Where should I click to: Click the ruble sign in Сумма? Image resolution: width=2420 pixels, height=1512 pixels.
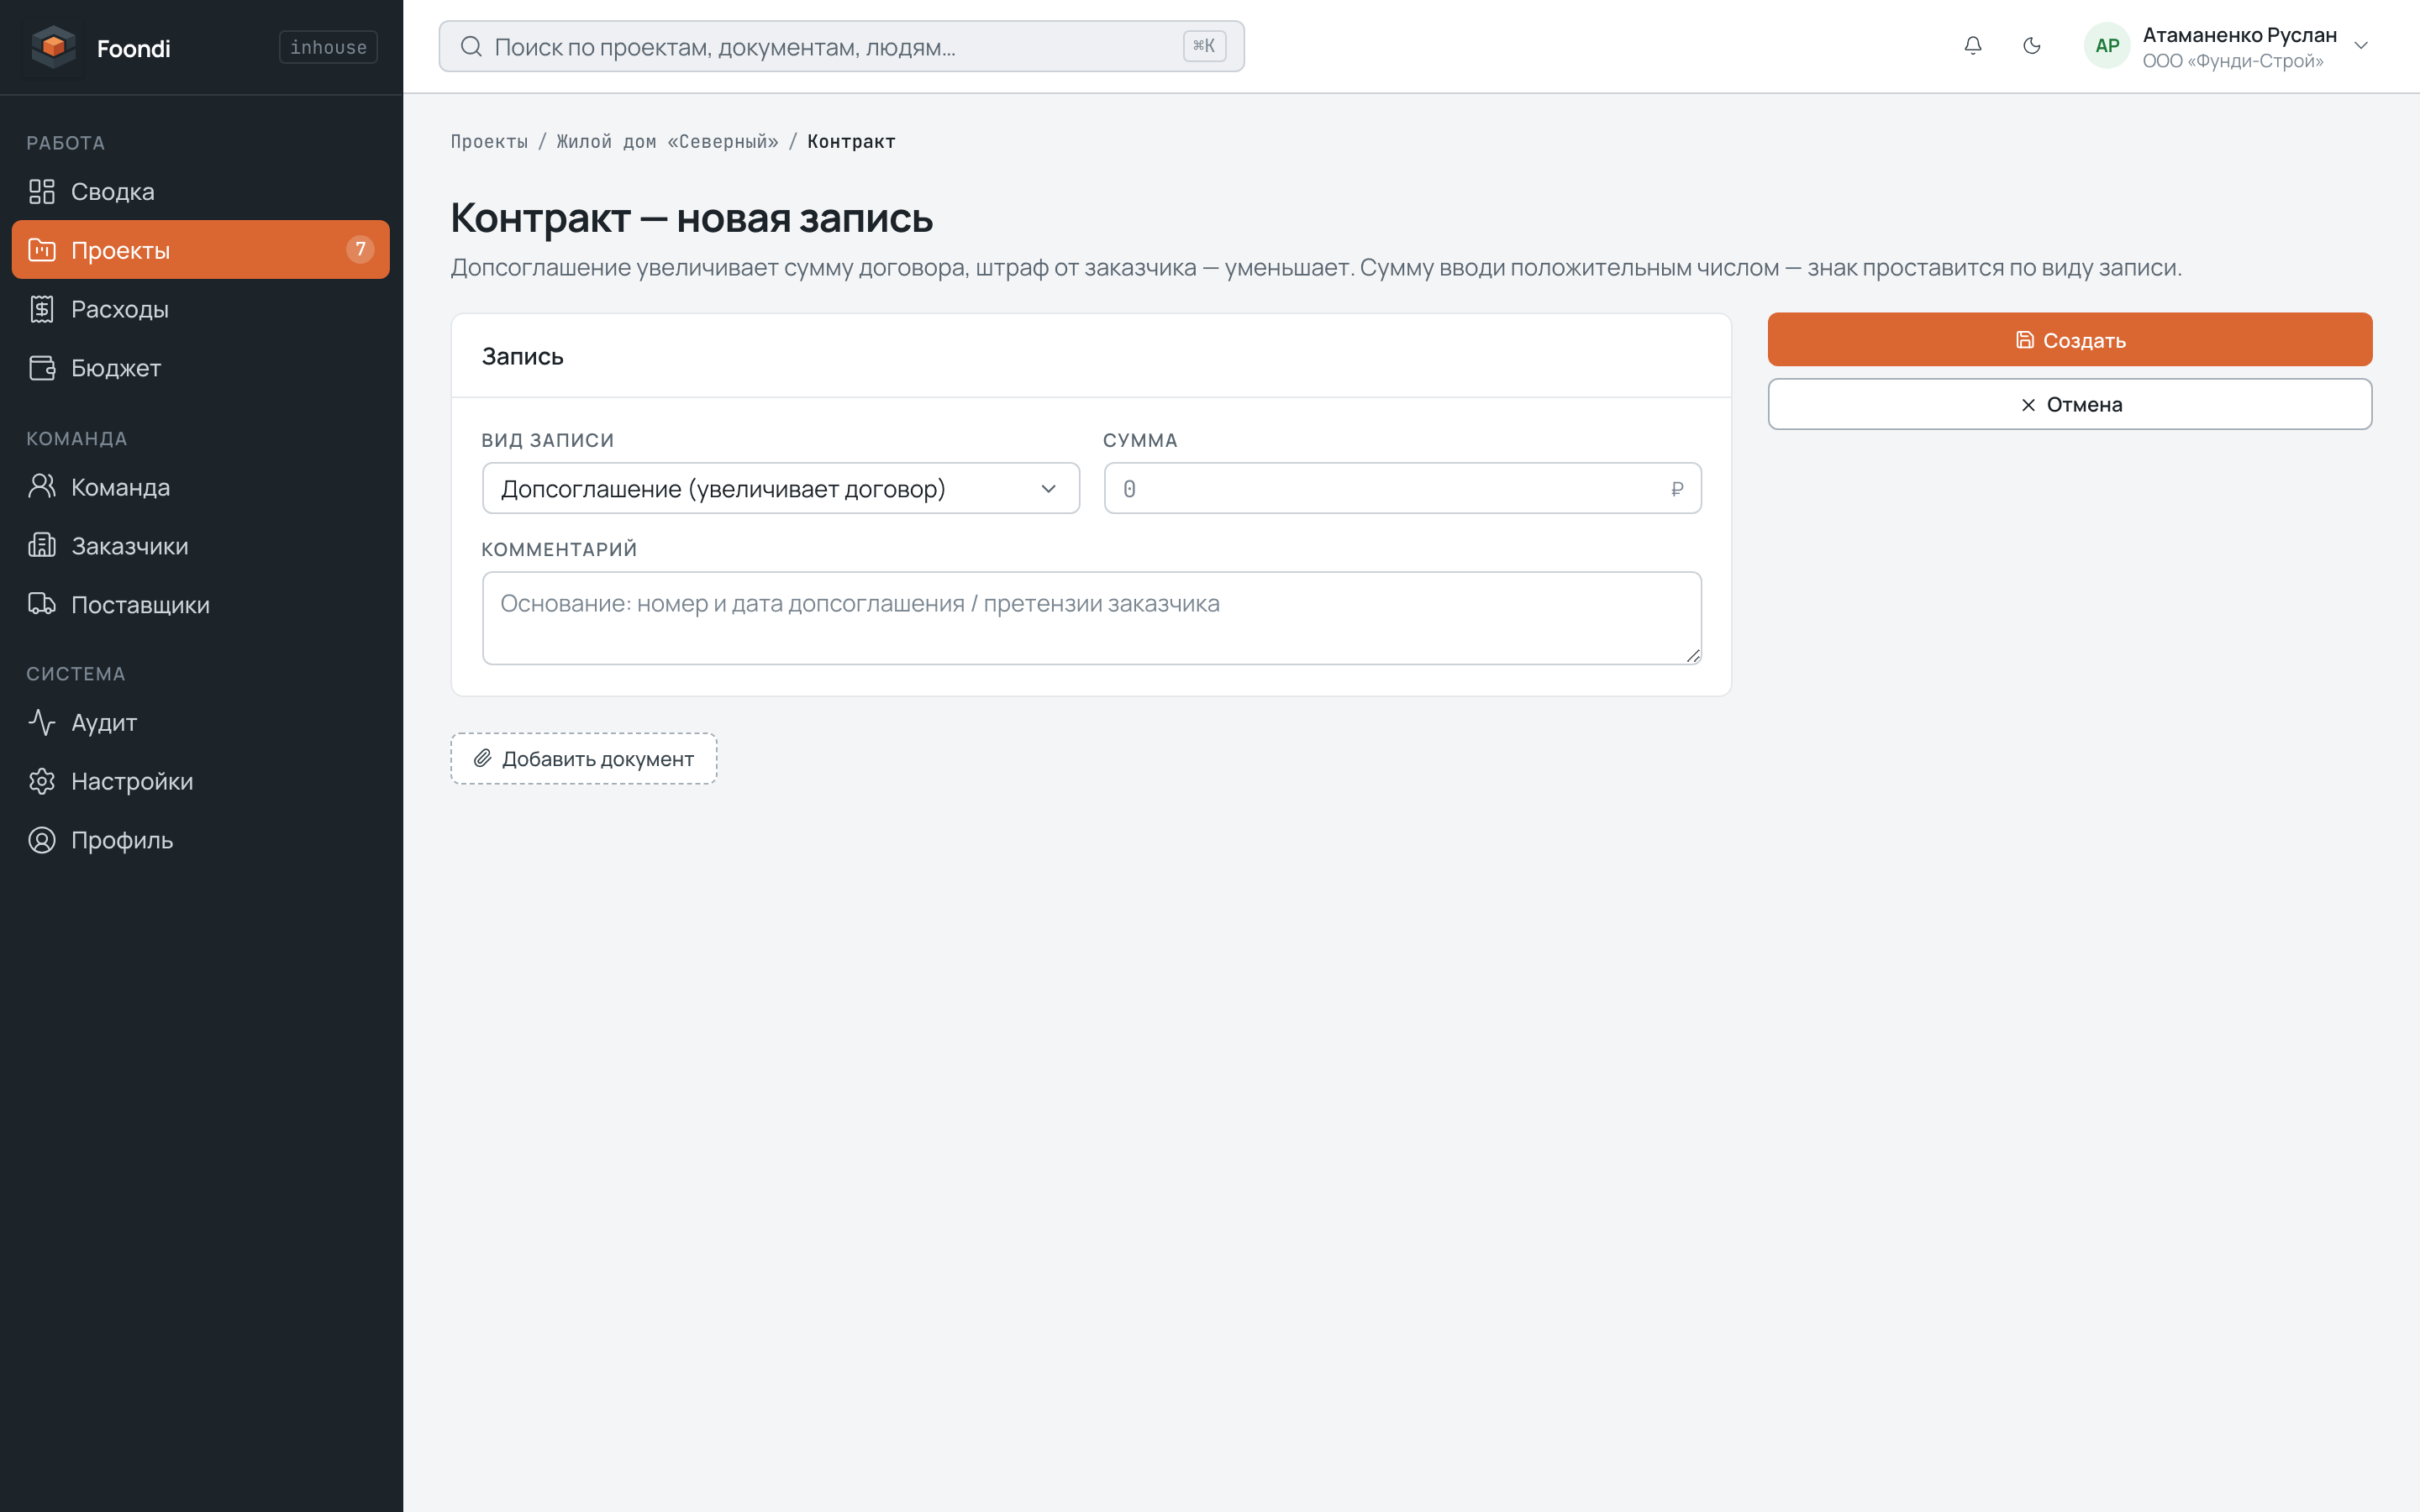pos(1677,489)
